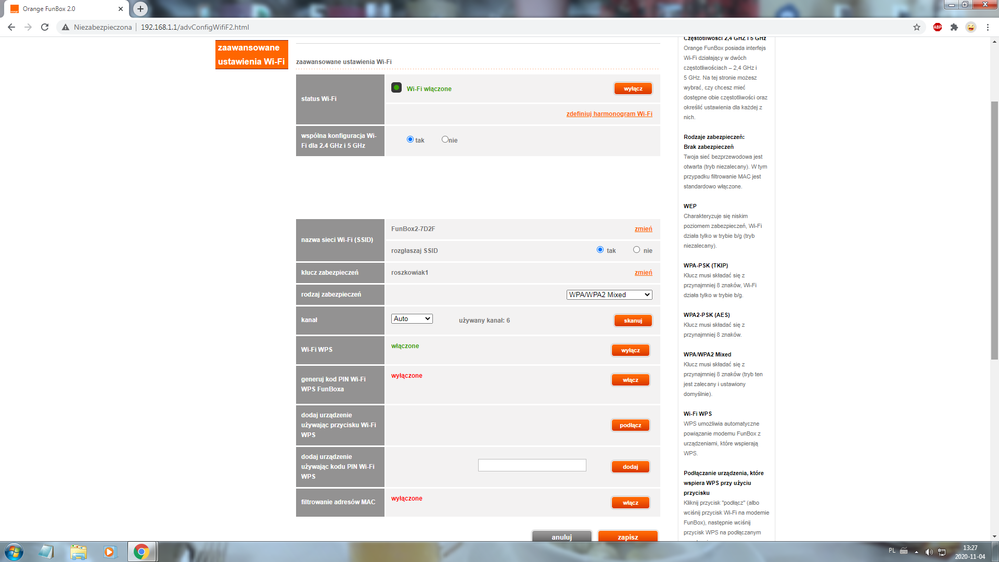Click the skanuj channel button

[633, 321]
